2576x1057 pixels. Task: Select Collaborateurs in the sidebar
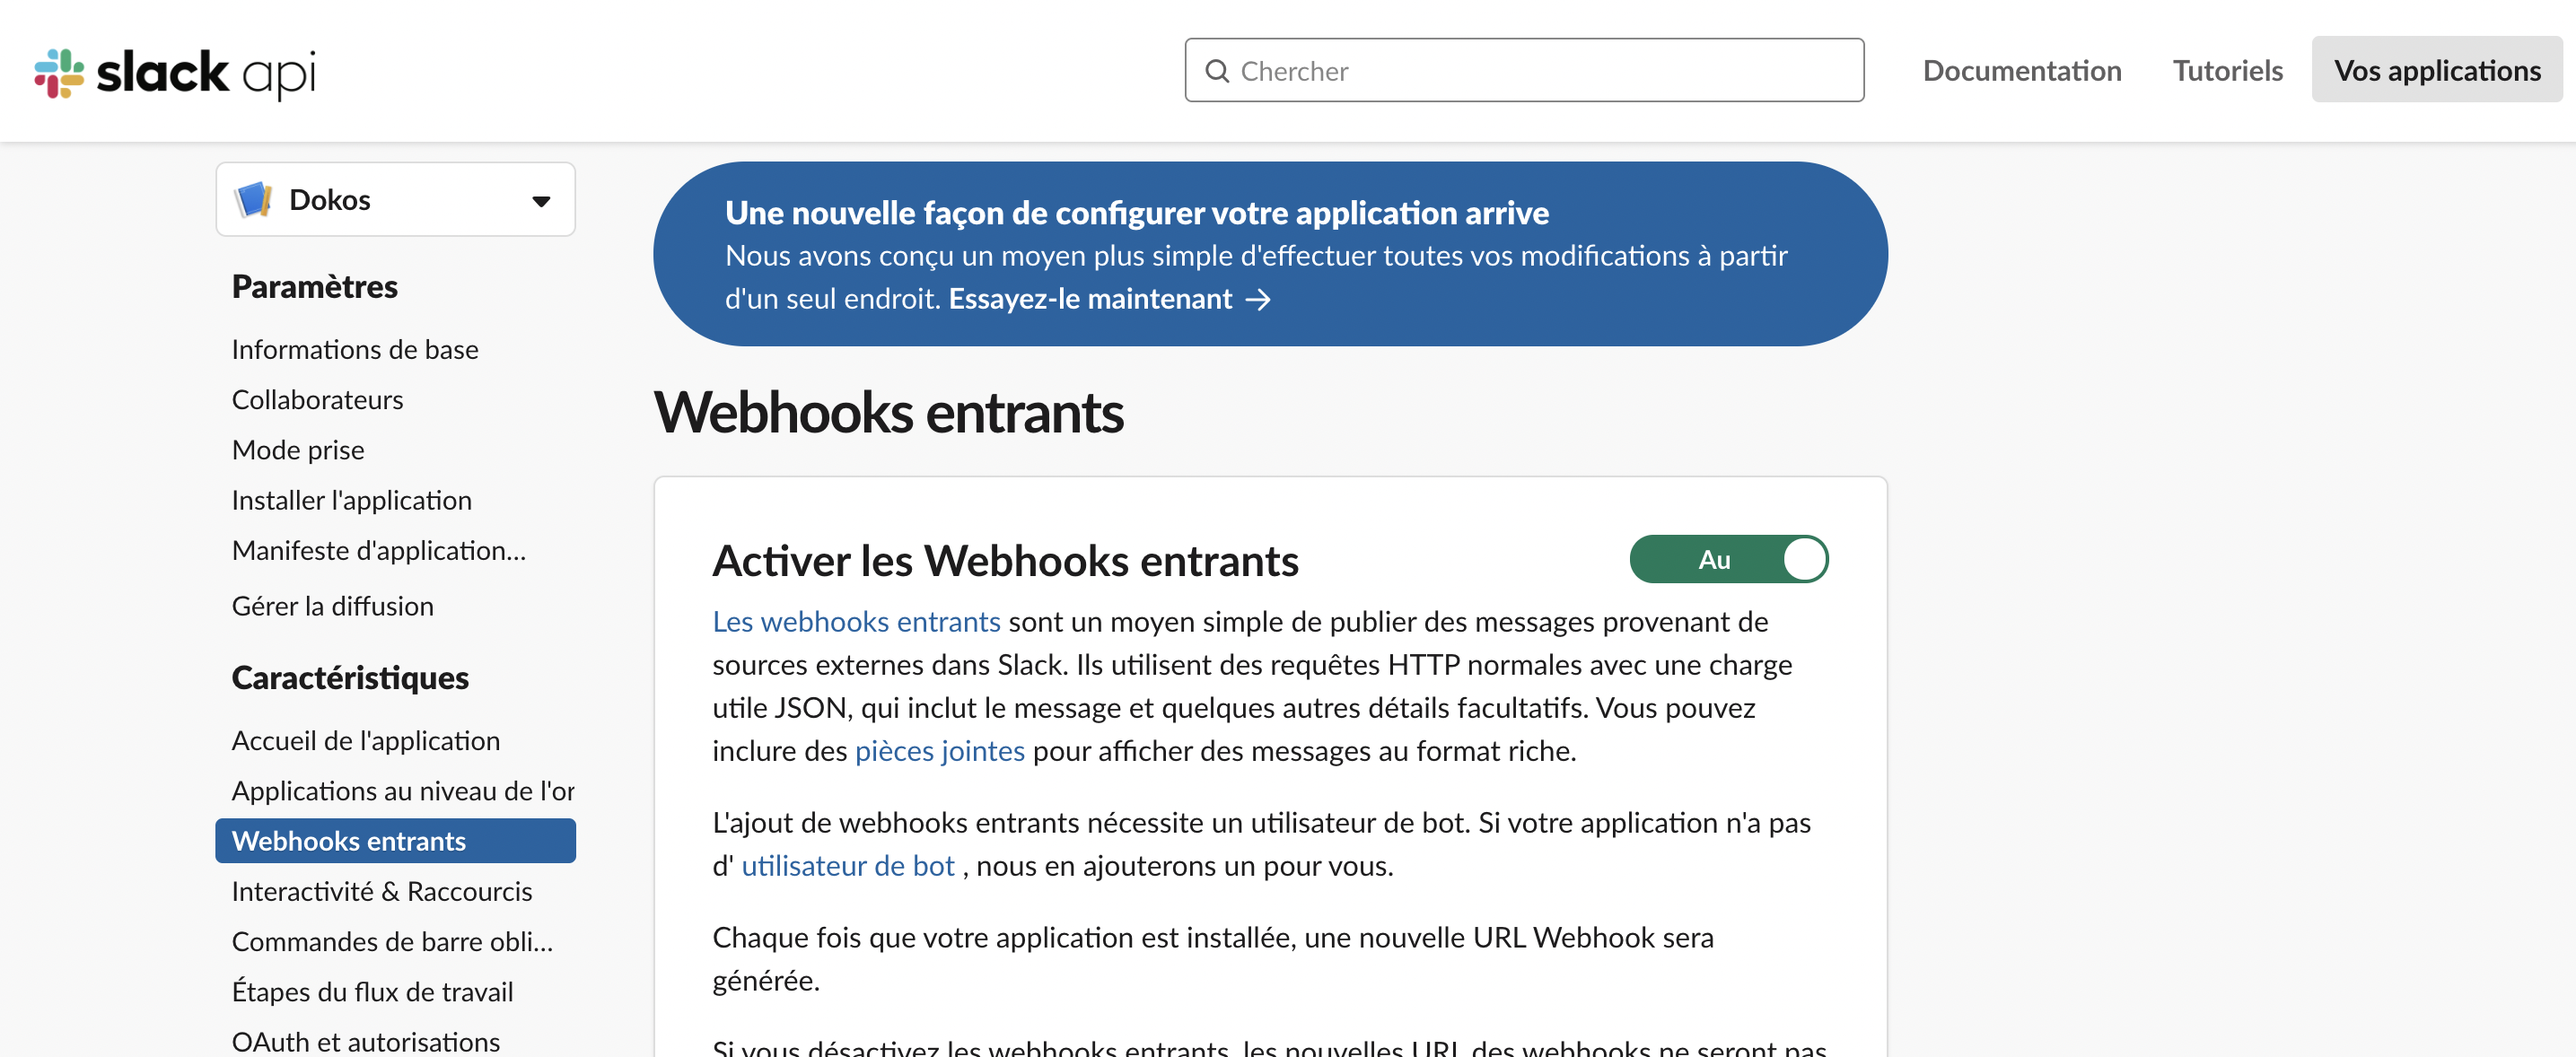coord(317,399)
